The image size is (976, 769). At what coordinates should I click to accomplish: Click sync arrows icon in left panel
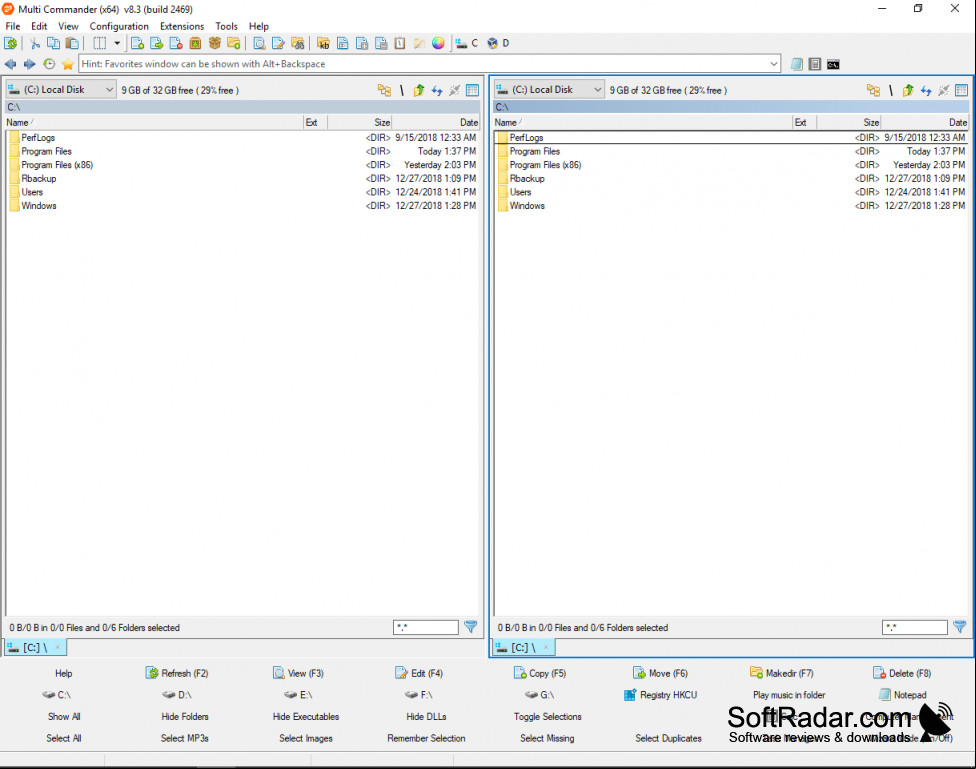click(x=437, y=90)
